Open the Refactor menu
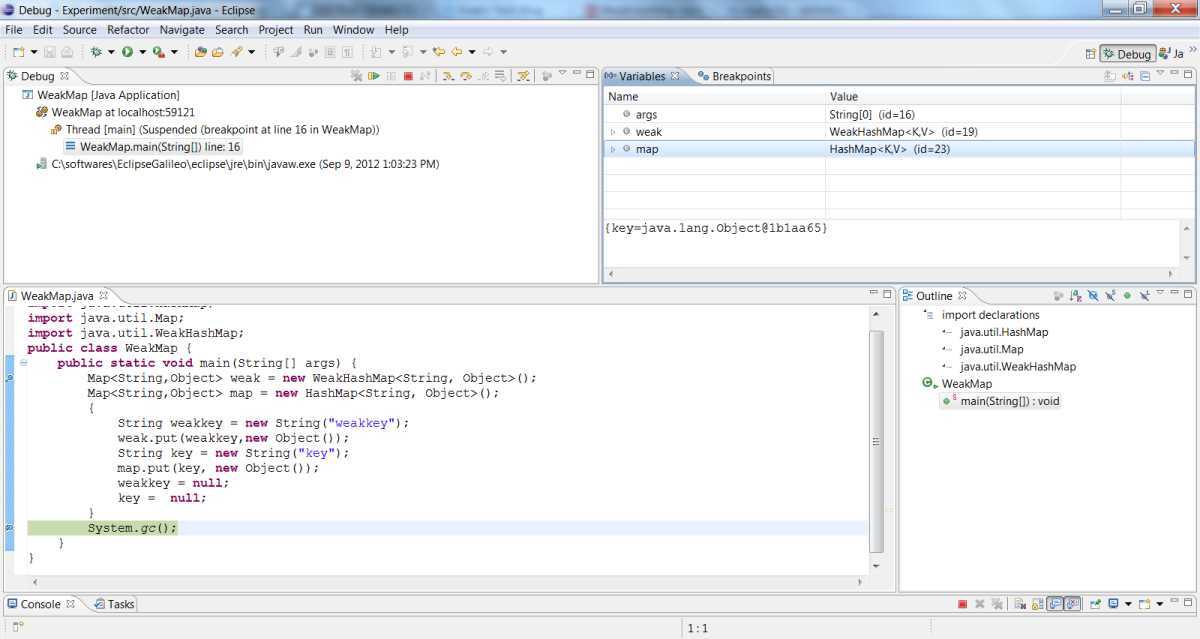1200x639 pixels. point(128,30)
